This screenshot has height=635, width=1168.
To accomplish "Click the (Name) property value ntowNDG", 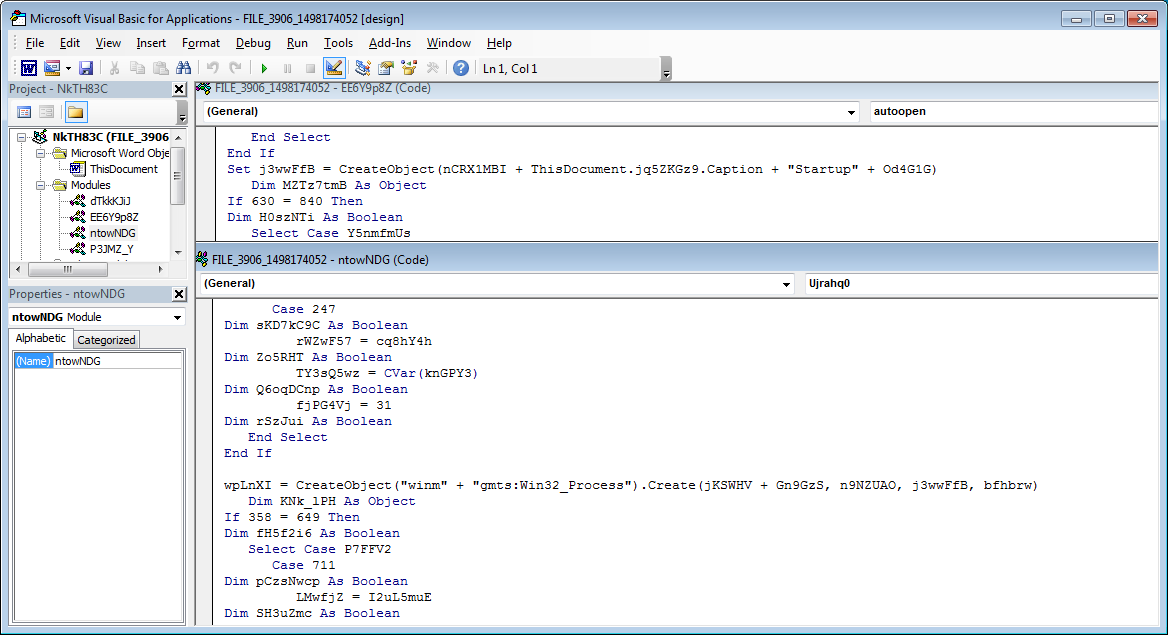I will (x=117, y=361).
